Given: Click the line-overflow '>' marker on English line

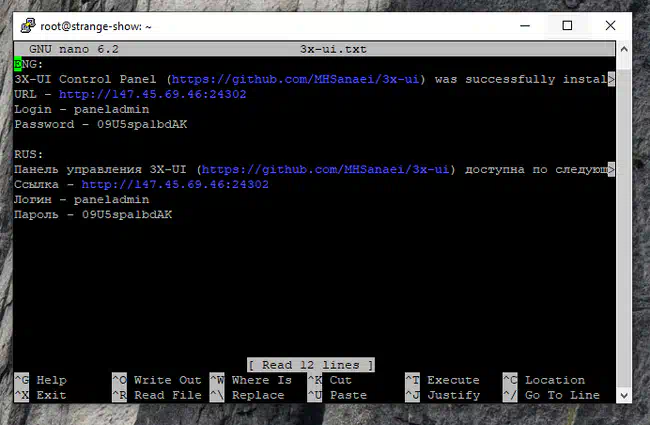Looking at the screenshot, I should pyautogui.click(x=611, y=79).
